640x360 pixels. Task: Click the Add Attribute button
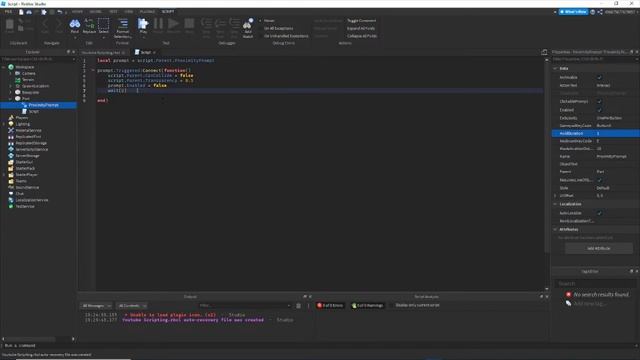pyautogui.click(x=599, y=249)
